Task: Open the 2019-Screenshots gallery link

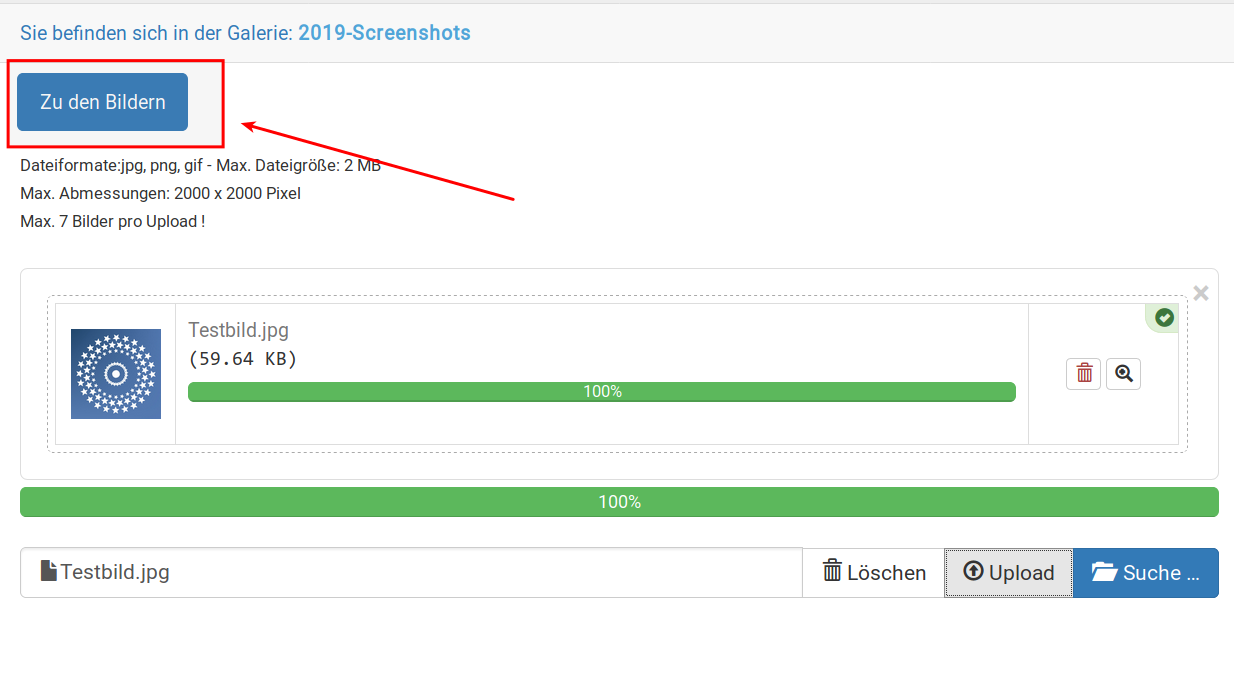Action: click(x=384, y=33)
